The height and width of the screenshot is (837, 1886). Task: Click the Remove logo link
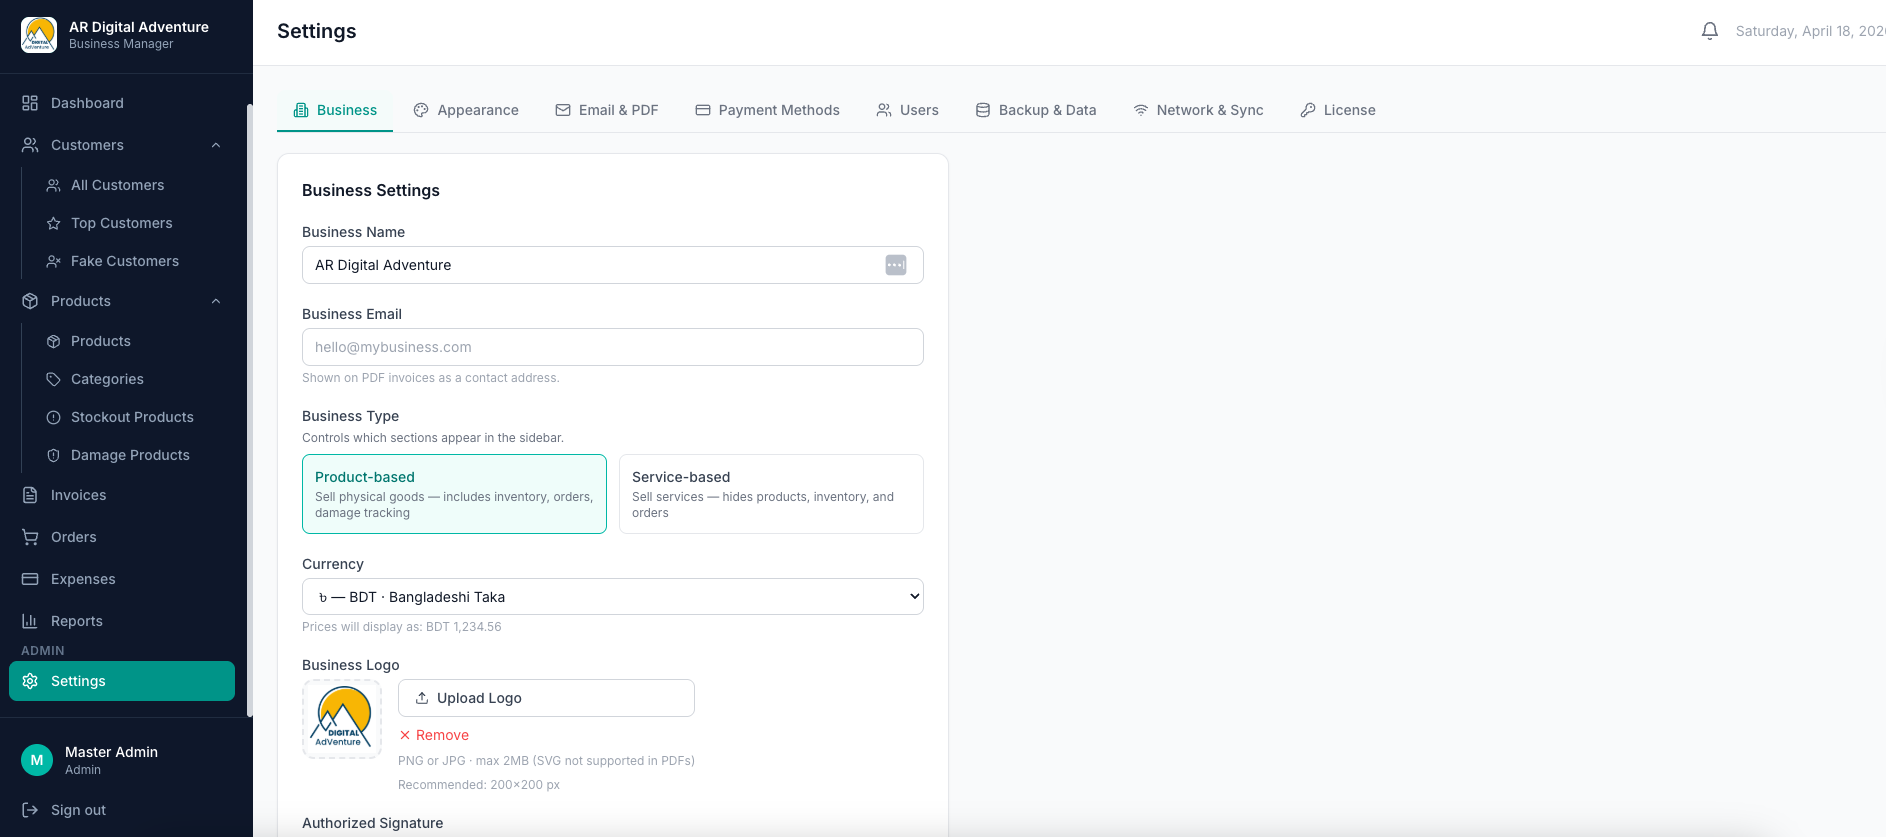click(x=434, y=735)
